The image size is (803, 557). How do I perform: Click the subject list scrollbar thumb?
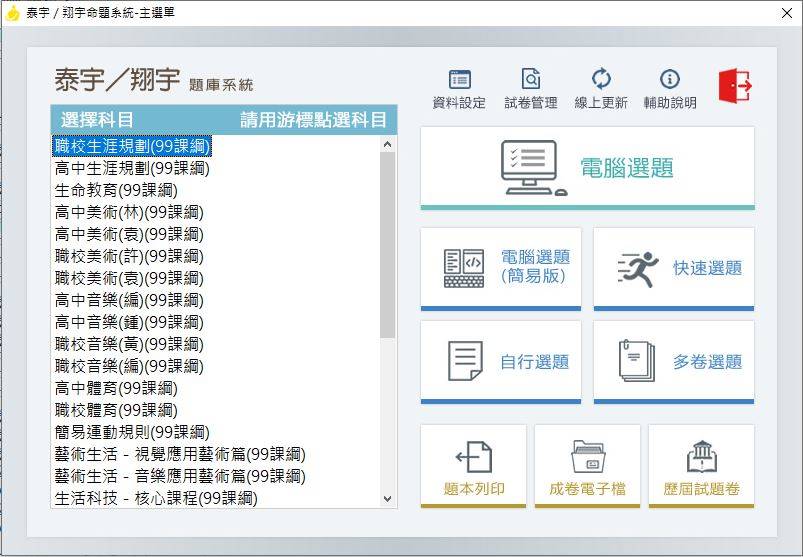click(x=388, y=245)
